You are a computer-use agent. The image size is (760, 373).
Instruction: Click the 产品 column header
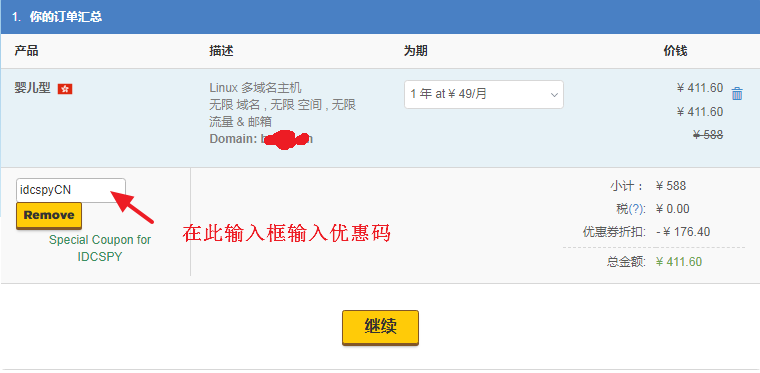(26, 51)
